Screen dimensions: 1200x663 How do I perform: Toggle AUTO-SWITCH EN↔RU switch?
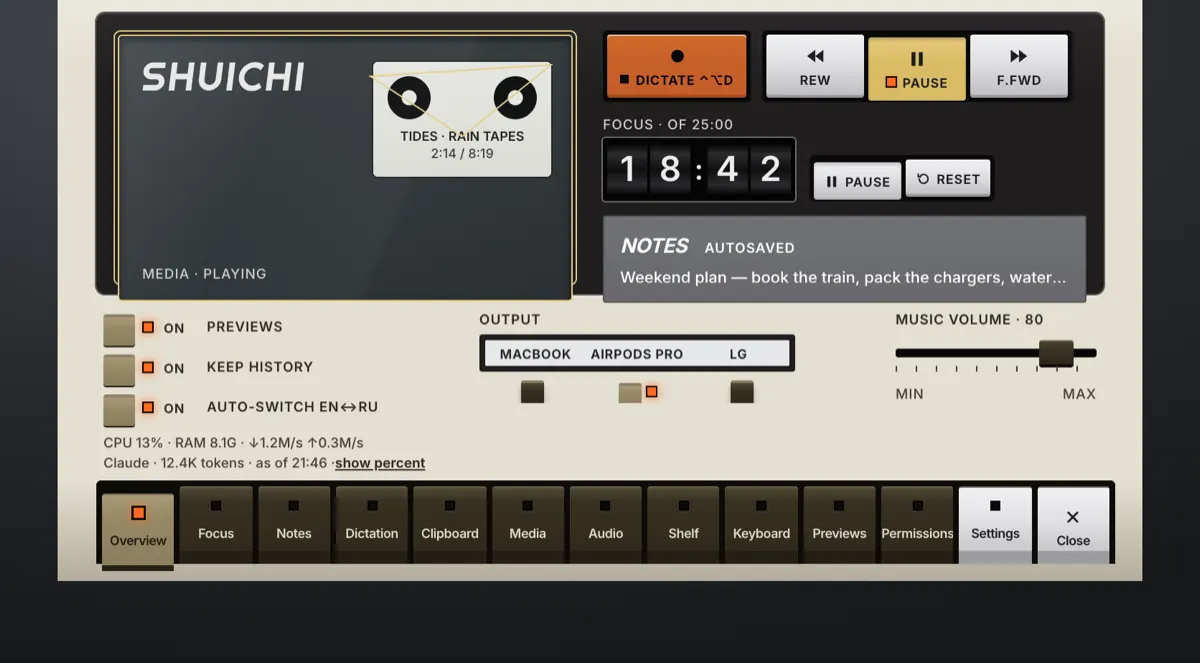pos(119,410)
